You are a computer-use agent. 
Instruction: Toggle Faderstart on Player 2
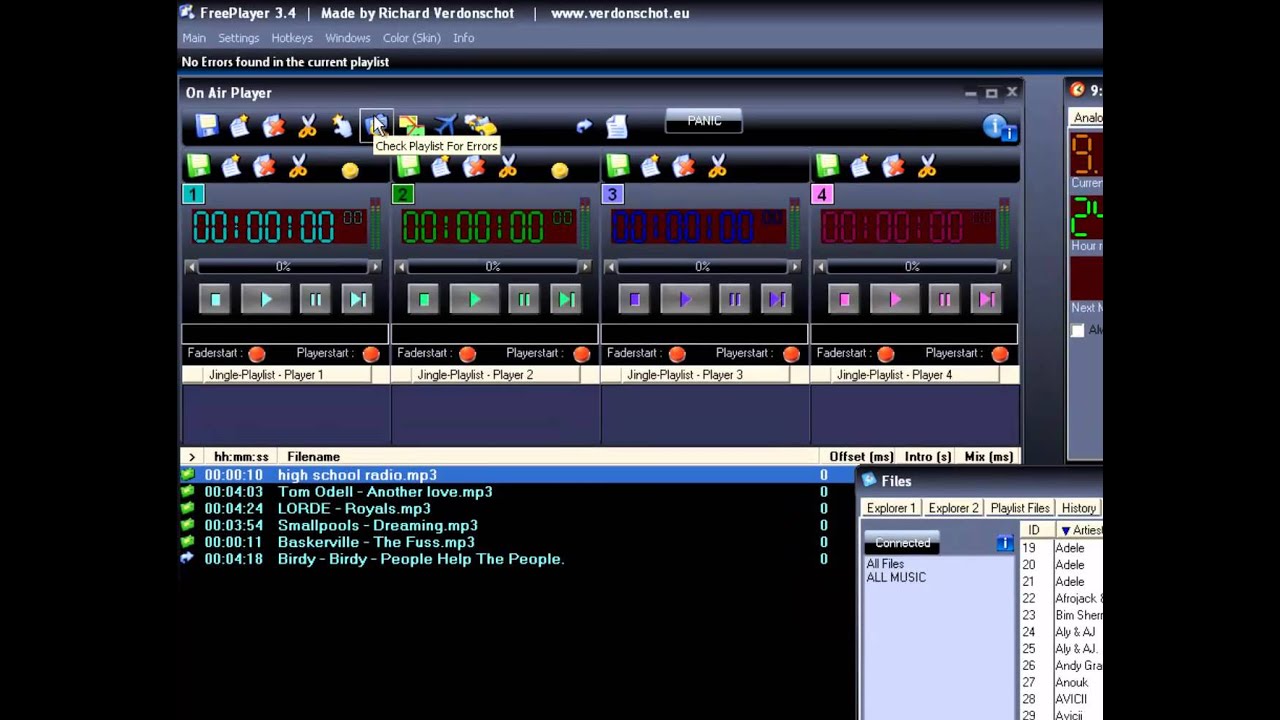[467, 354]
